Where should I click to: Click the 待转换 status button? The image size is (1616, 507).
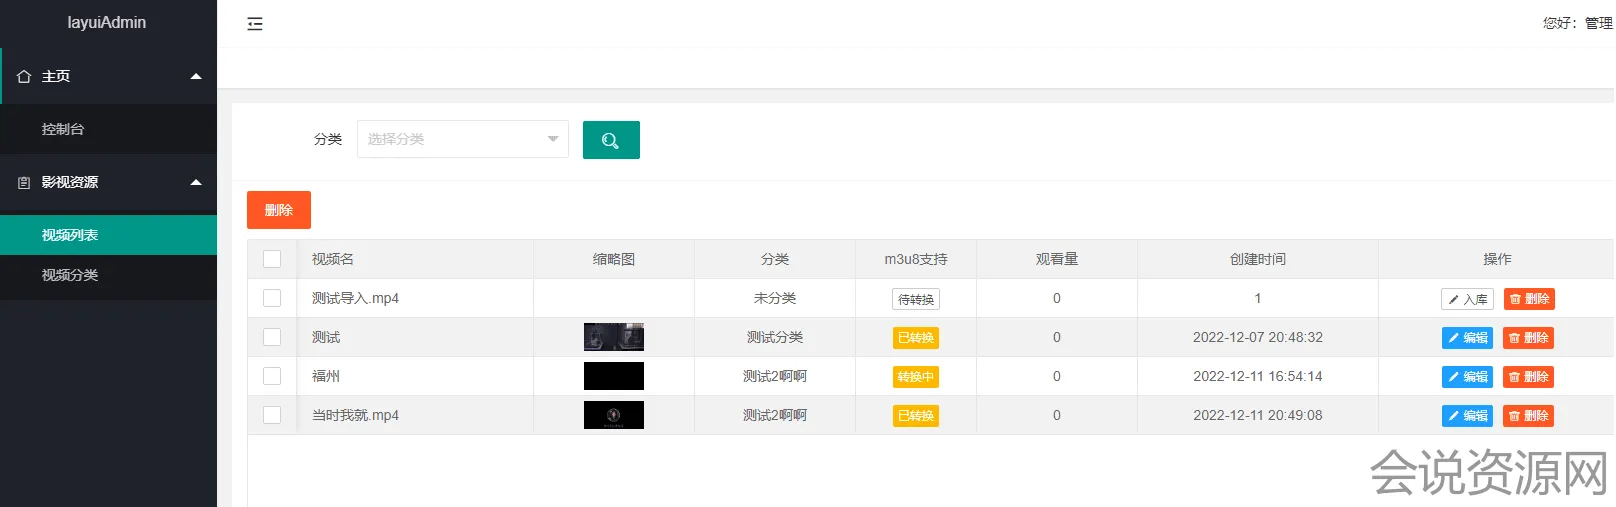(915, 299)
